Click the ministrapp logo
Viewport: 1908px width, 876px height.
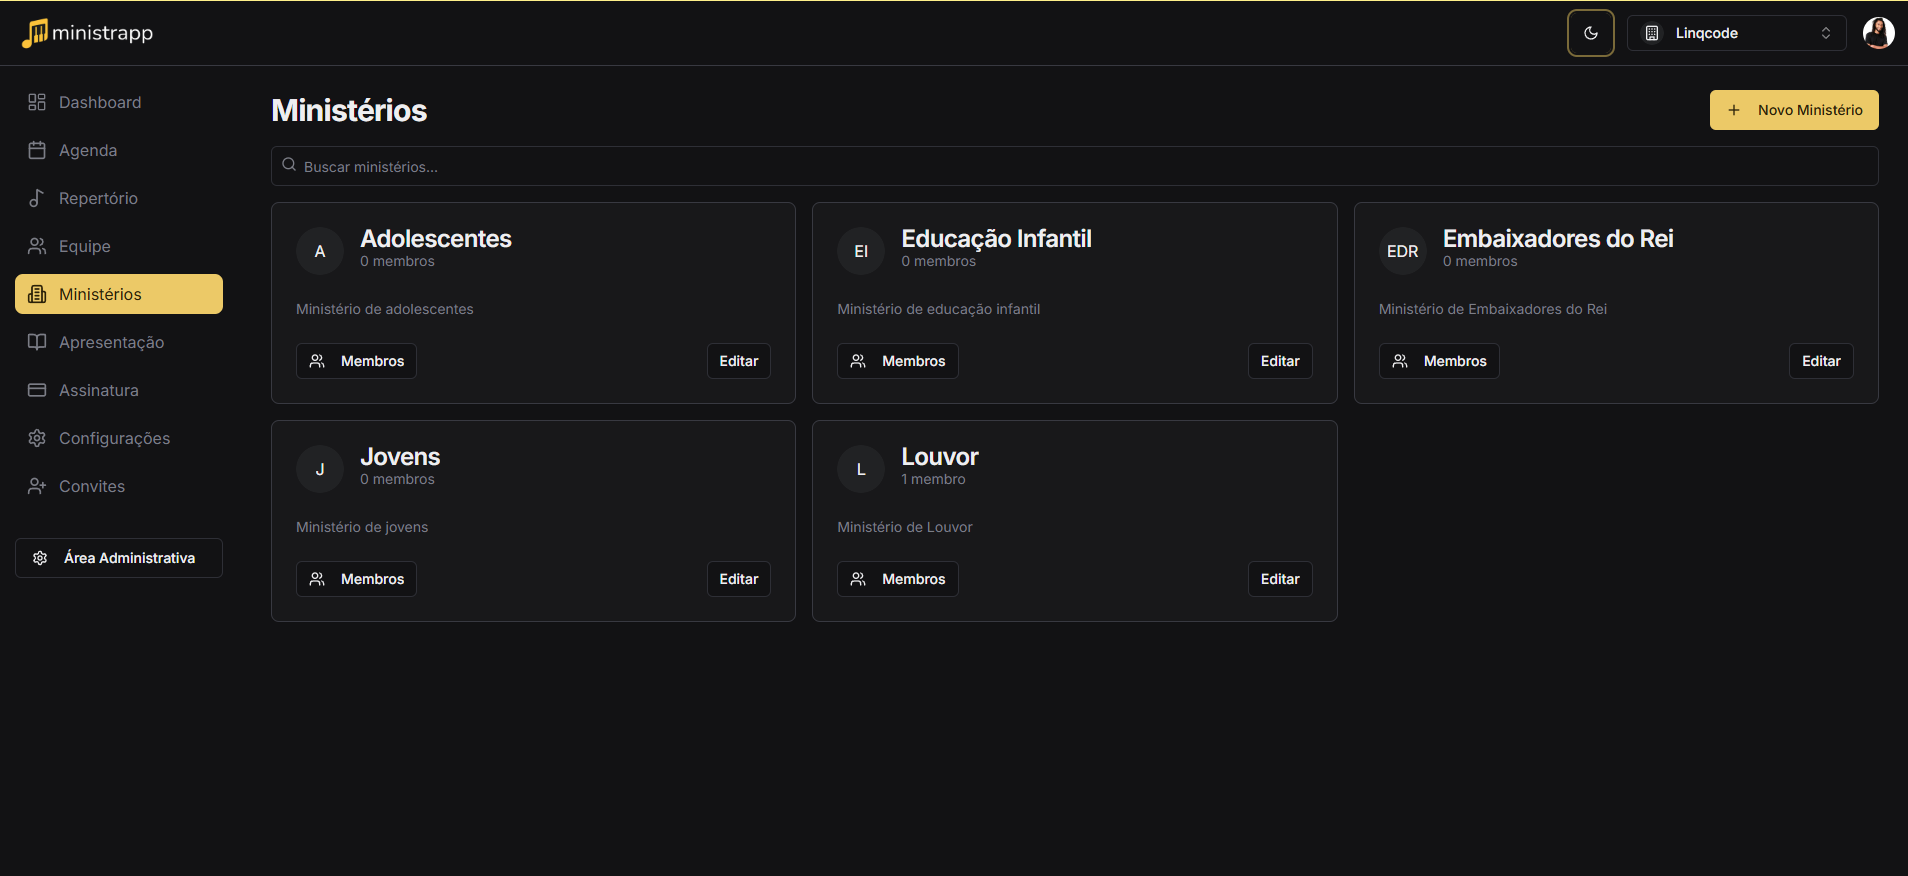[x=88, y=33]
